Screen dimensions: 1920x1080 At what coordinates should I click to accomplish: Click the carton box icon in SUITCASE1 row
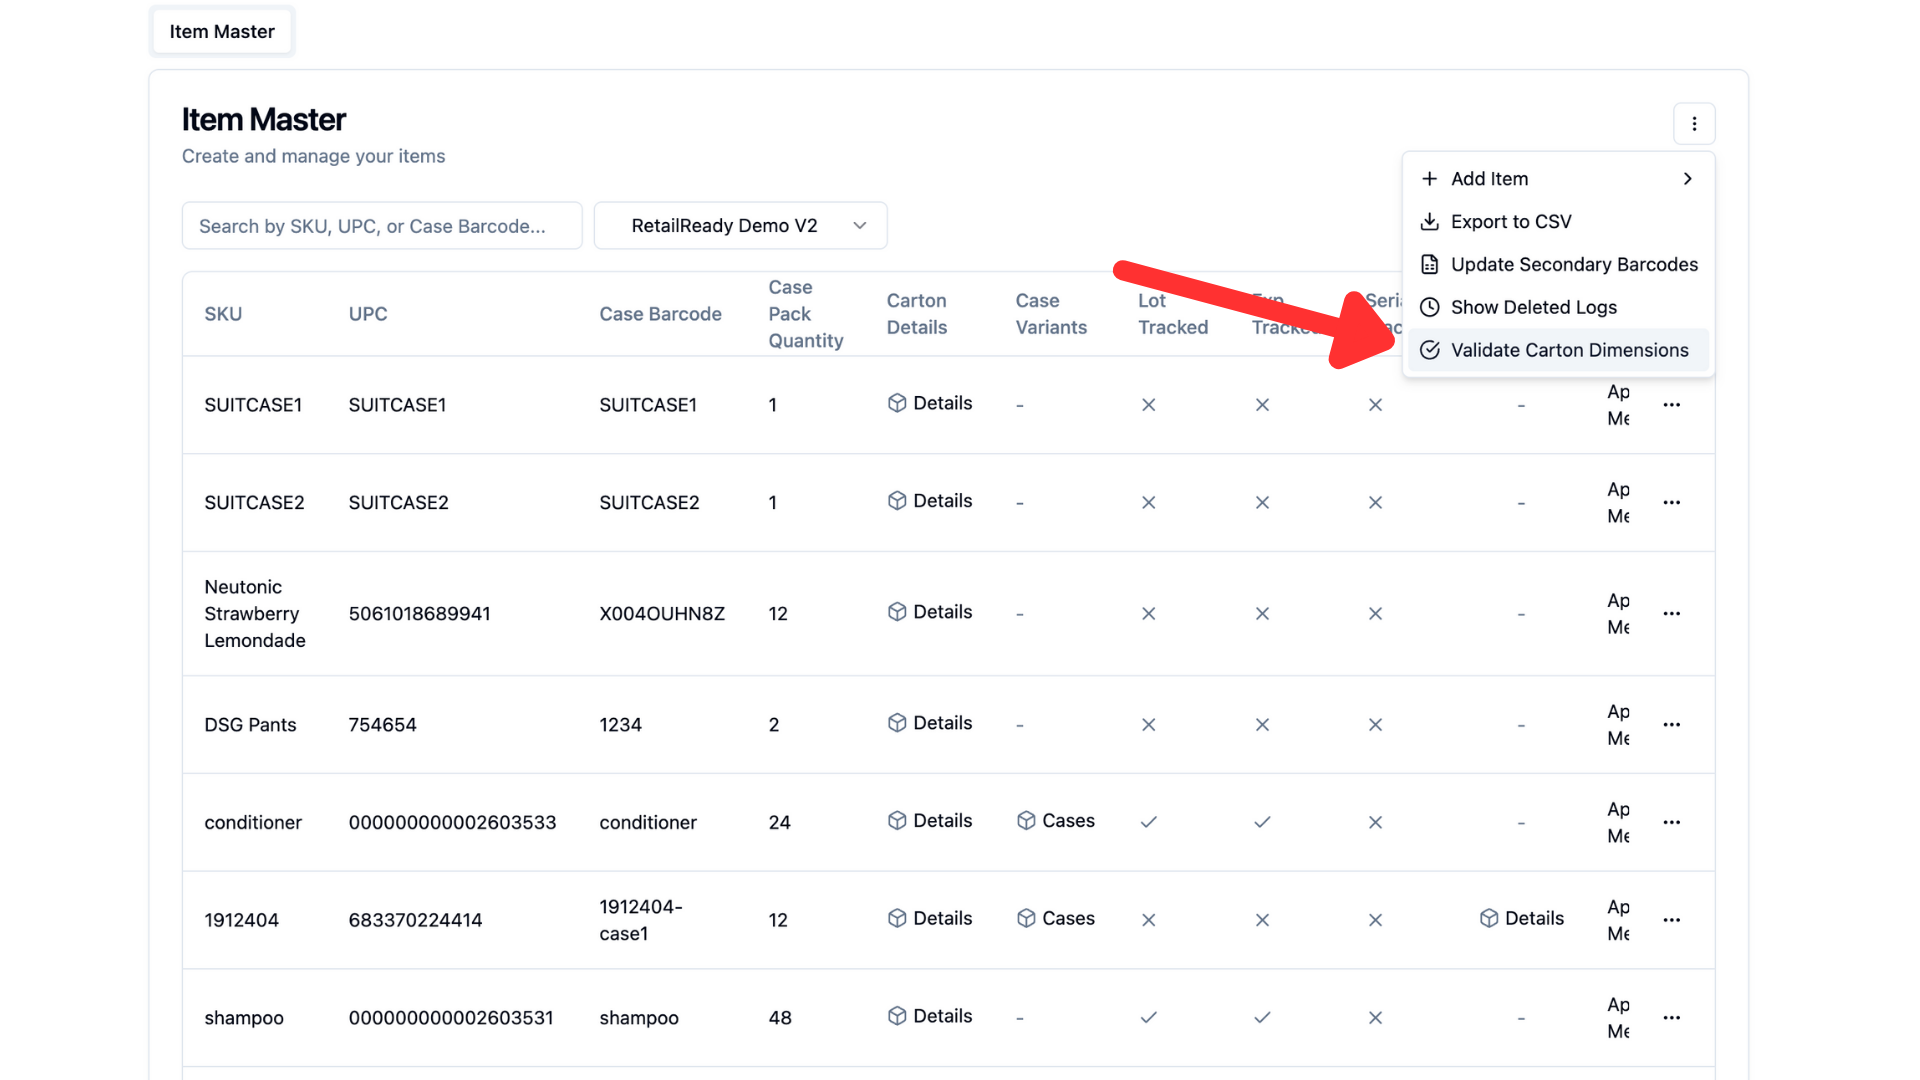click(897, 403)
